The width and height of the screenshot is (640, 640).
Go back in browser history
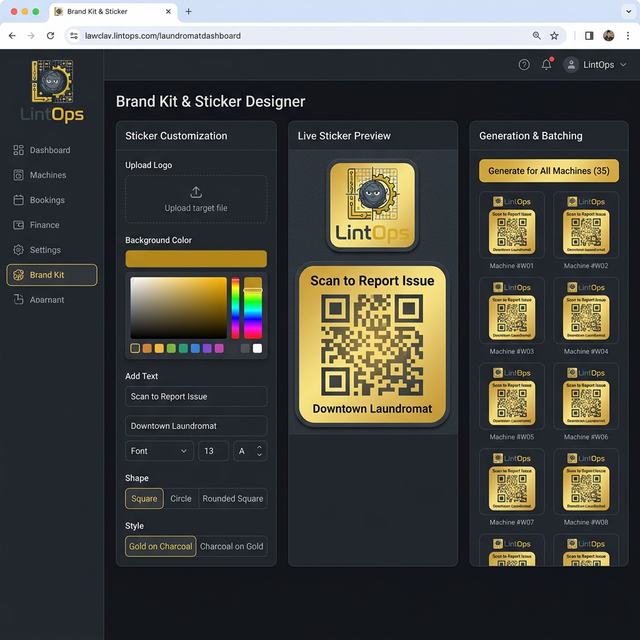coord(12,36)
